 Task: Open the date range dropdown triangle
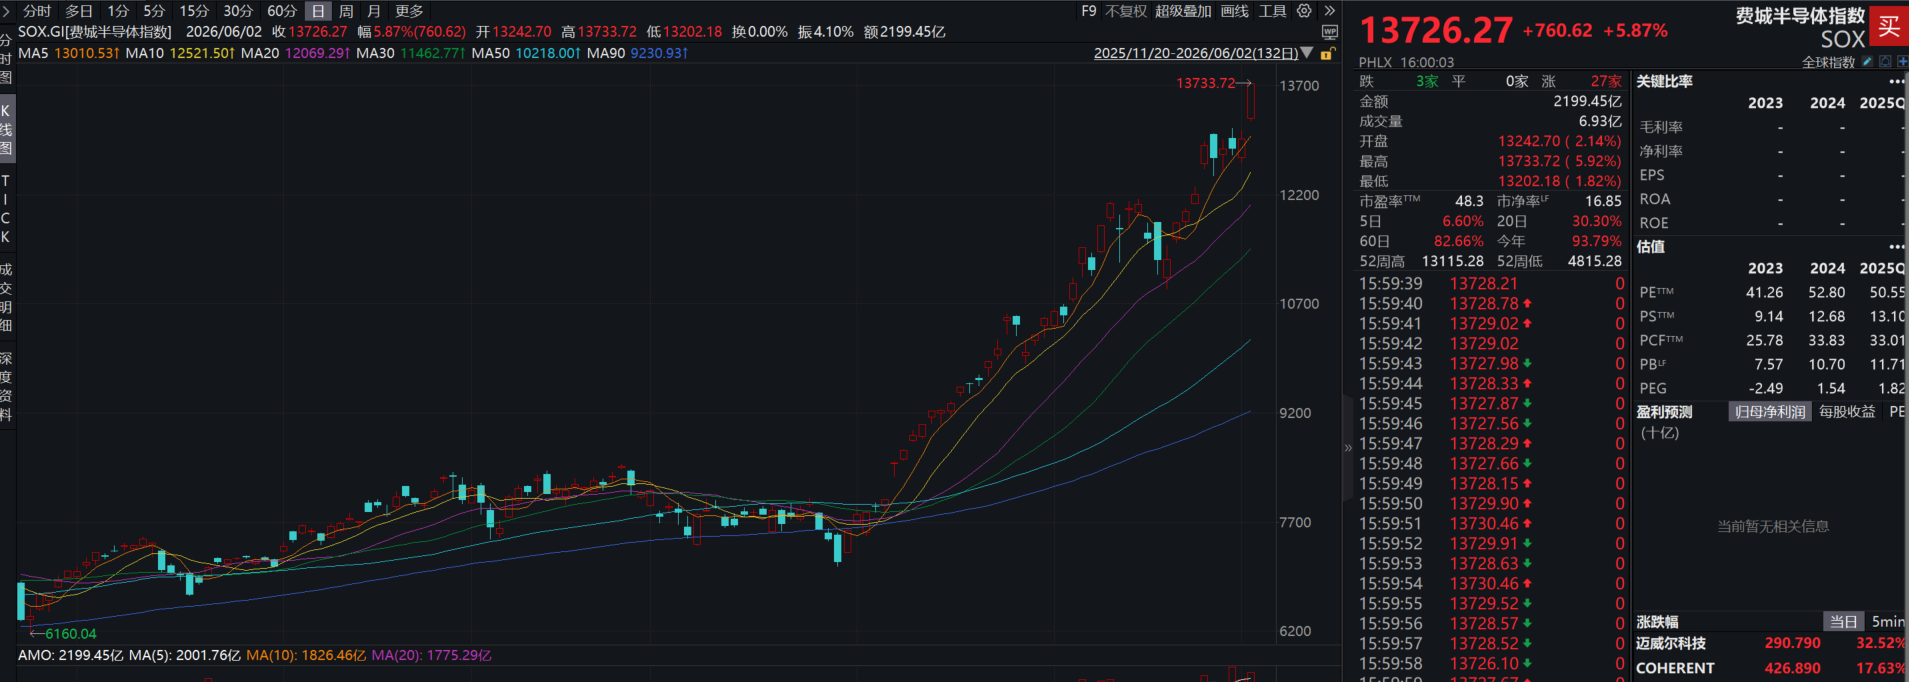[x=1307, y=53]
